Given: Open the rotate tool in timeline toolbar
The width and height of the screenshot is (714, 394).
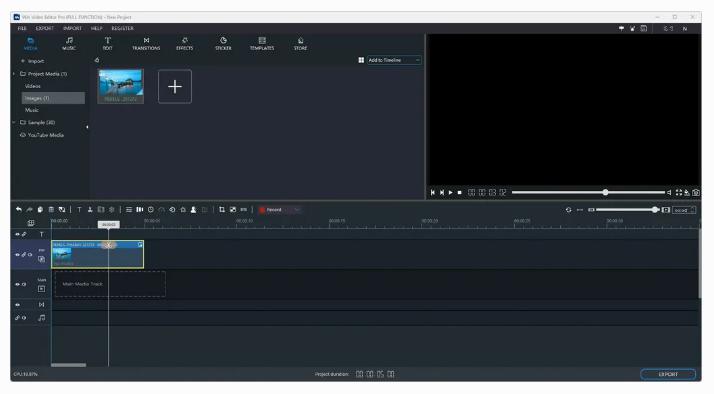Looking at the screenshot, I should pyautogui.click(x=172, y=210).
